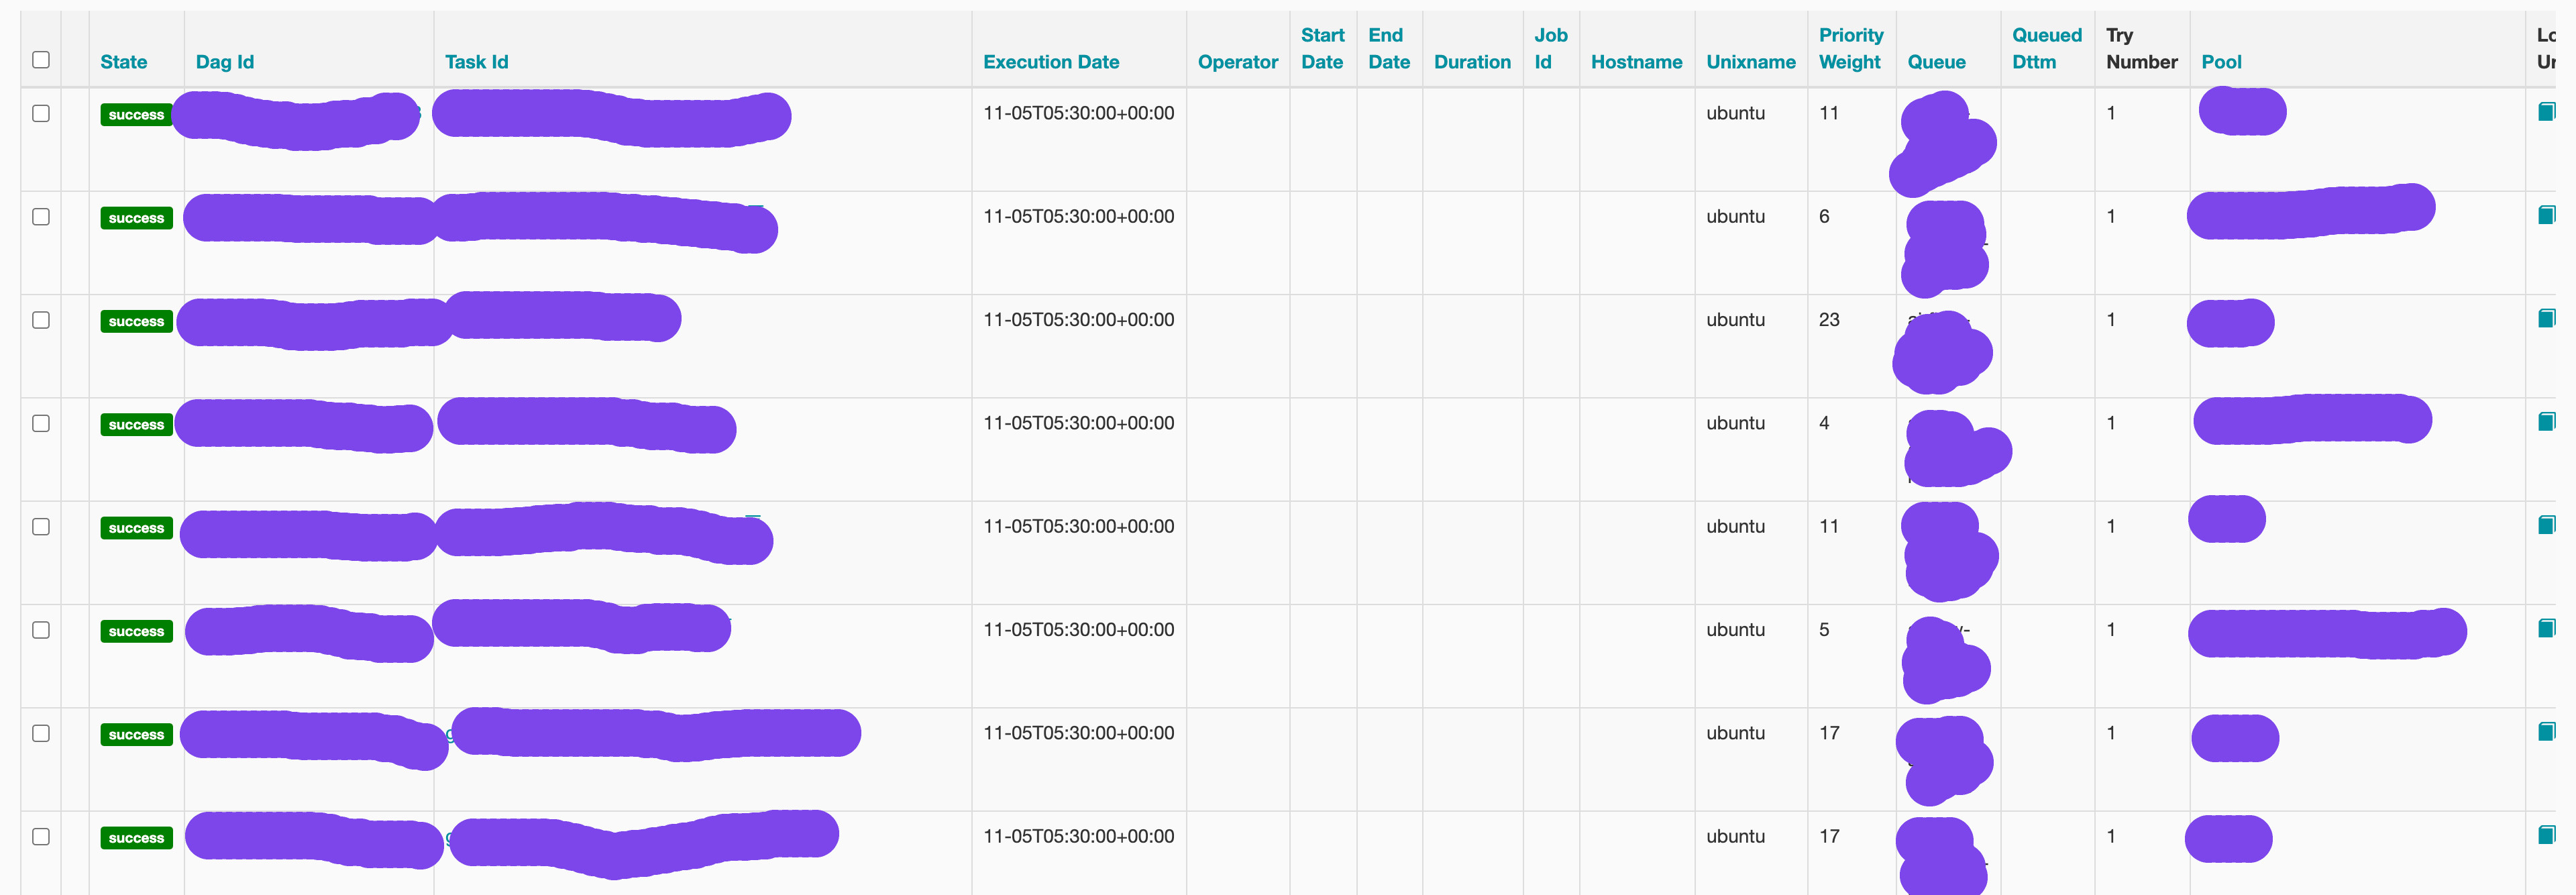Sort entries by Pool column

coord(2223,61)
